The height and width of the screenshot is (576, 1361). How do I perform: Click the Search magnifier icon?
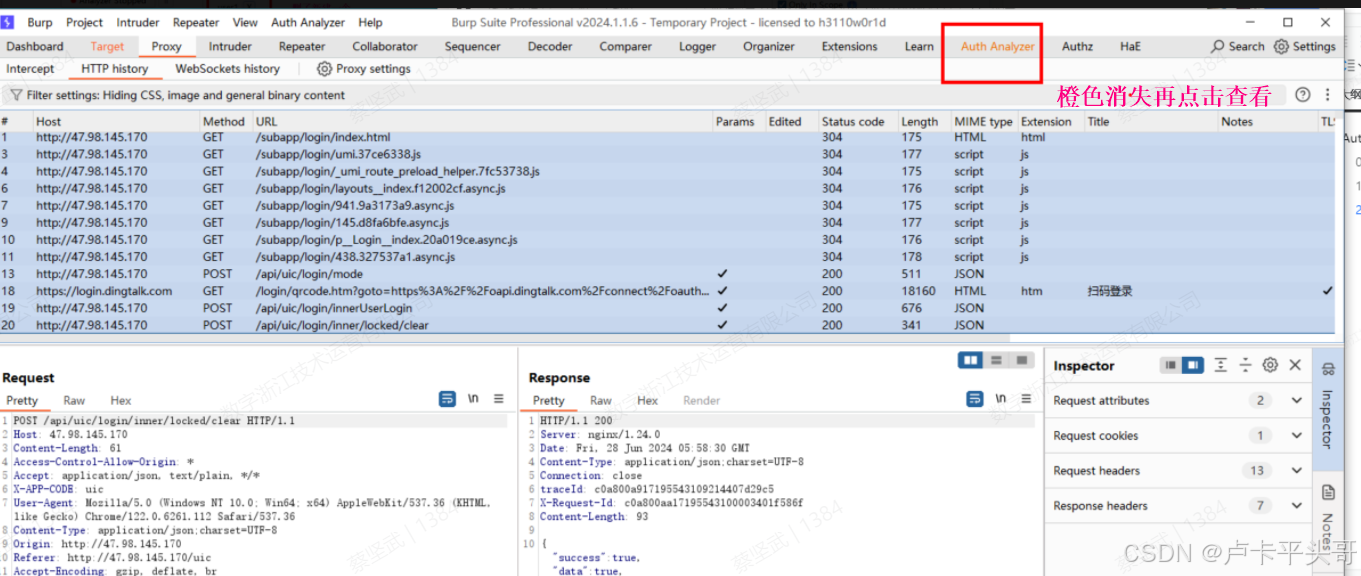coord(1218,46)
